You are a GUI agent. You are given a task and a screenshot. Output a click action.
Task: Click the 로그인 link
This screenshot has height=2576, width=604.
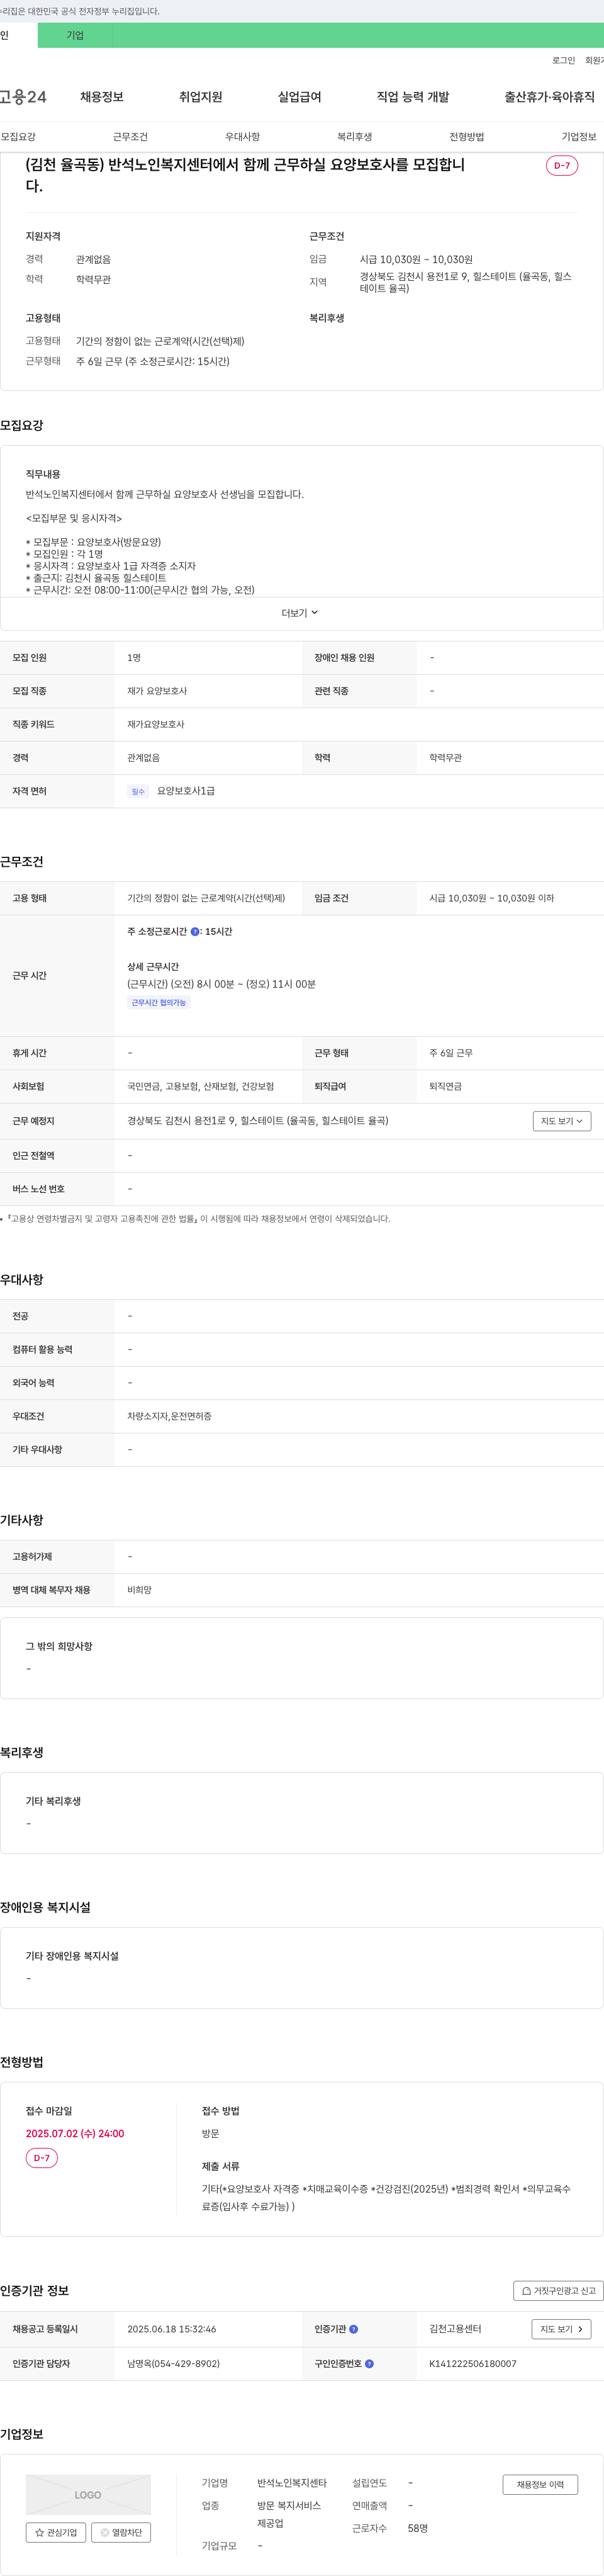pos(563,60)
